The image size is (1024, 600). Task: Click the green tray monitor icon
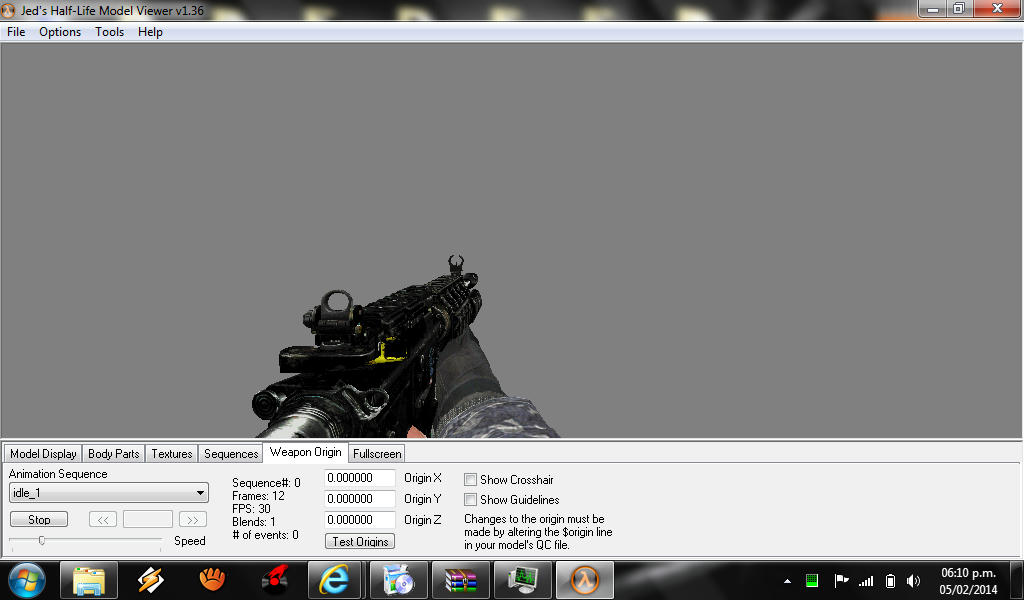pyautogui.click(x=812, y=580)
